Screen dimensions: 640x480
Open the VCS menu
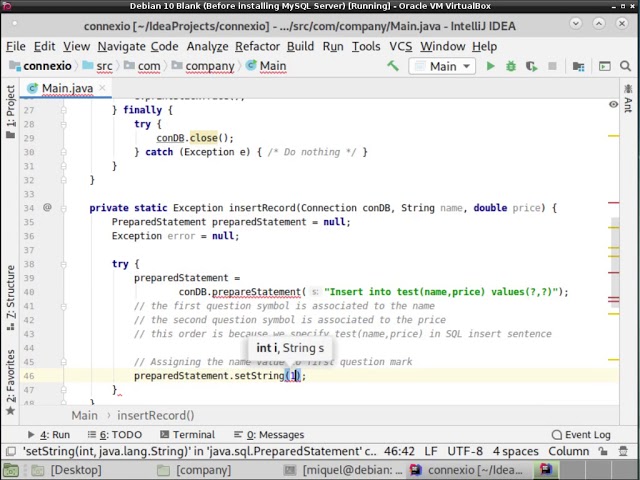[400, 47]
